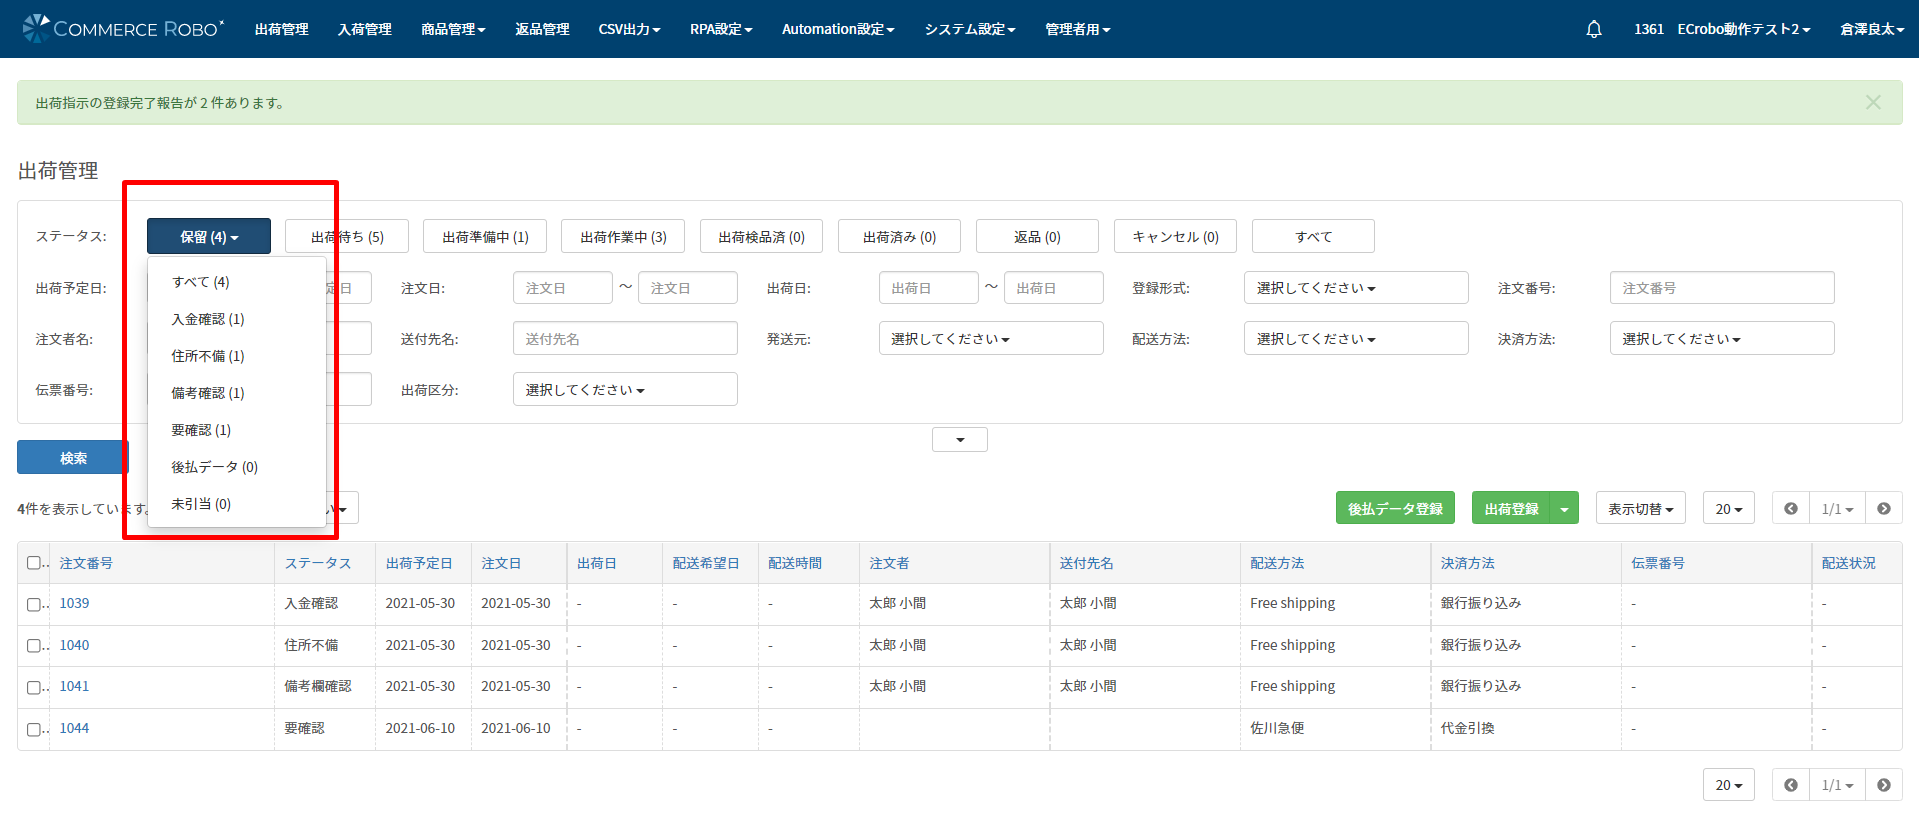Click the 後払データ登録 button
Screen dimensions: 1919x834
(x=1395, y=509)
